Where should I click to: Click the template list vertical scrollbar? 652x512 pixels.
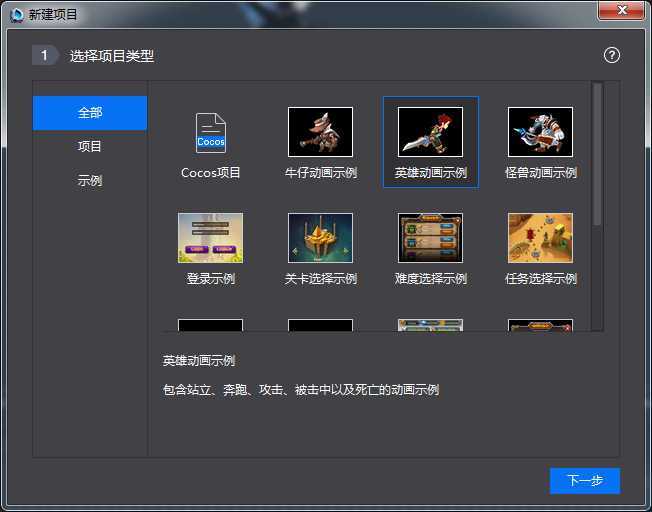[x=598, y=154]
